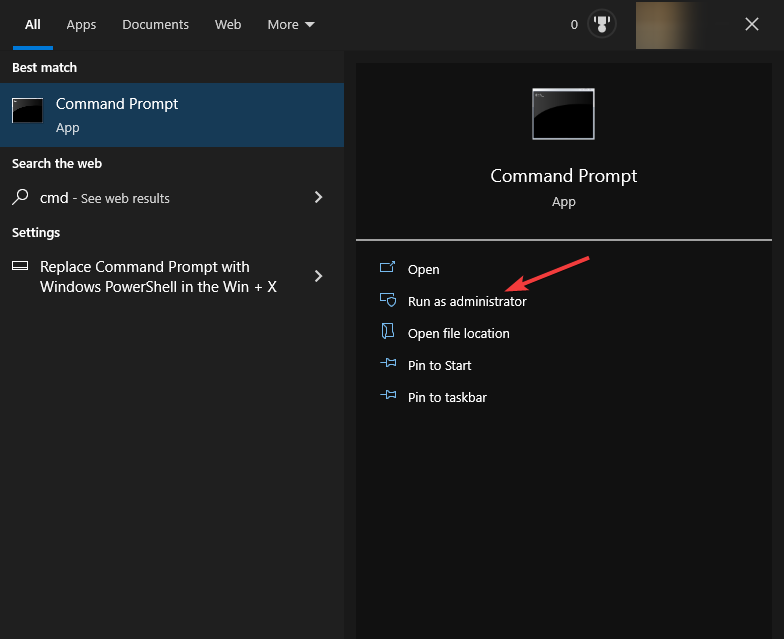This screenshot has height=639, width=784.
Task: Expand chevron for Replace Command Prompt setting
Action: [318, 276]
